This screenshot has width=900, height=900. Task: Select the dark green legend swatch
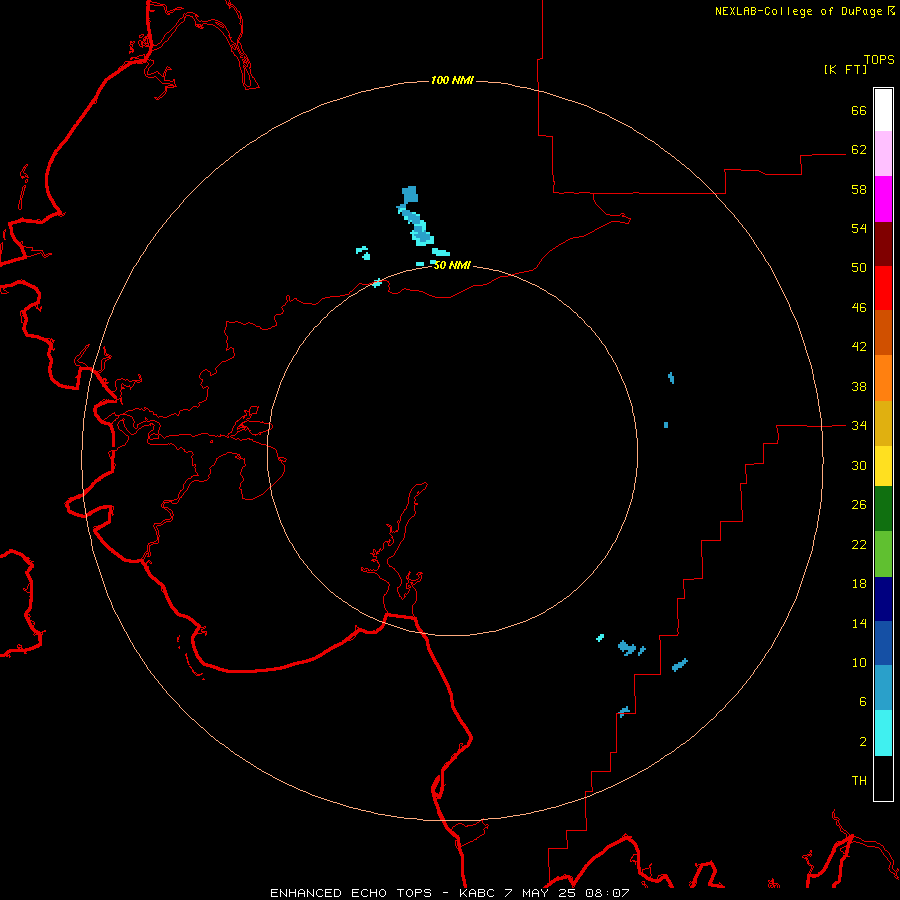pyautogui.click(x=883, y=509)
